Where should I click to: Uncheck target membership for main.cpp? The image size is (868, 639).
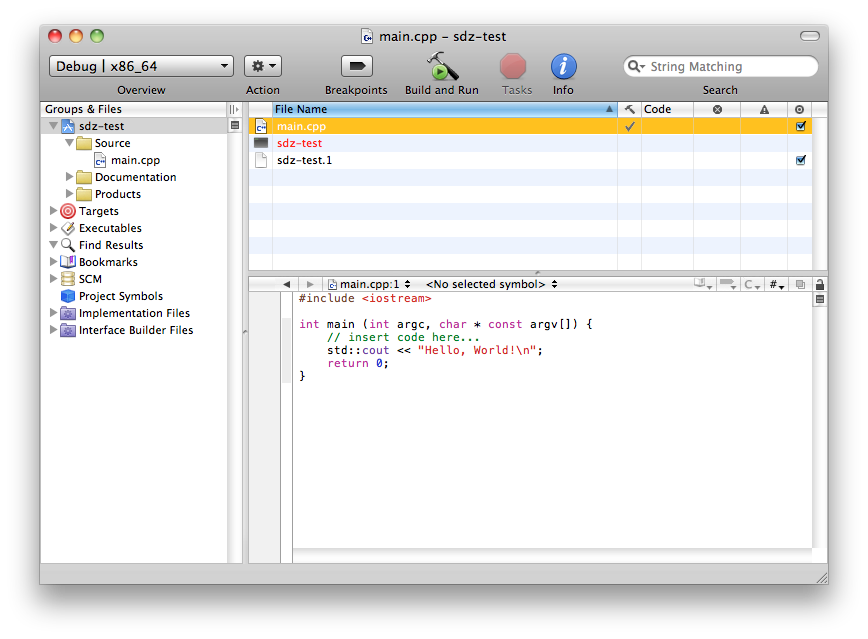click(x=800, y=126)
